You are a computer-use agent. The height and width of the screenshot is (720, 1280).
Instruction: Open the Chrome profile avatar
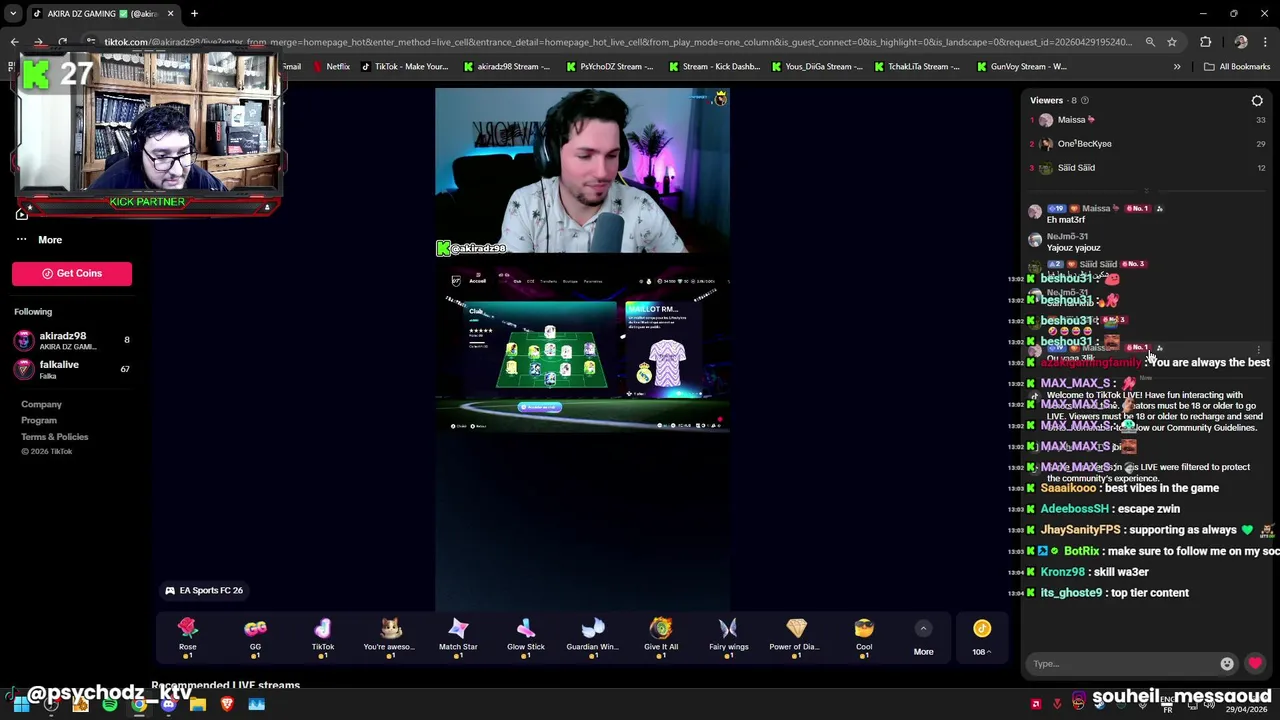coord(1241,42)
